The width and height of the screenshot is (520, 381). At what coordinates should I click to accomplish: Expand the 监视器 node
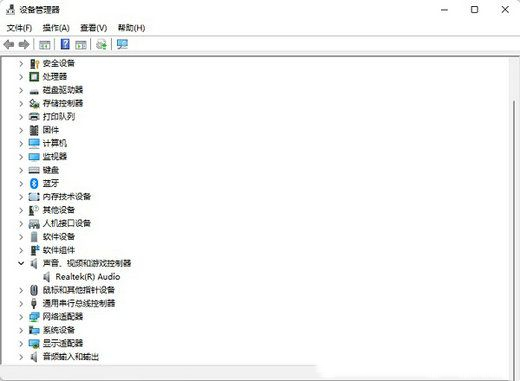[x=21, y=157]
